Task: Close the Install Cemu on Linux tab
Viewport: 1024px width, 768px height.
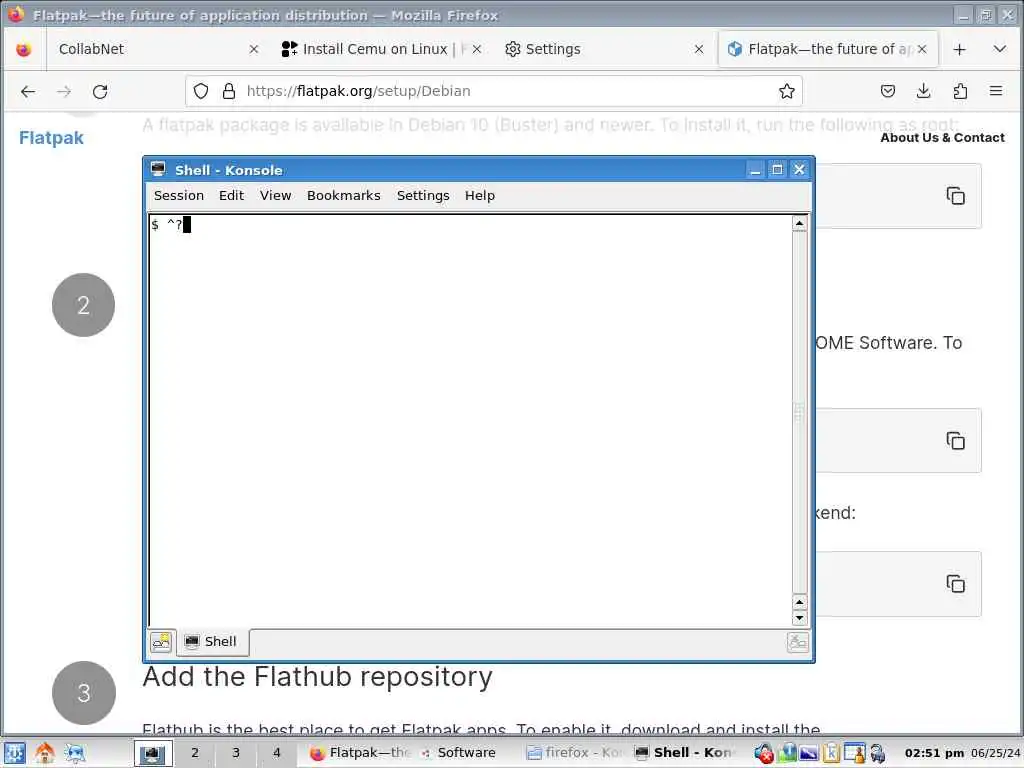Action: point(477,50)
